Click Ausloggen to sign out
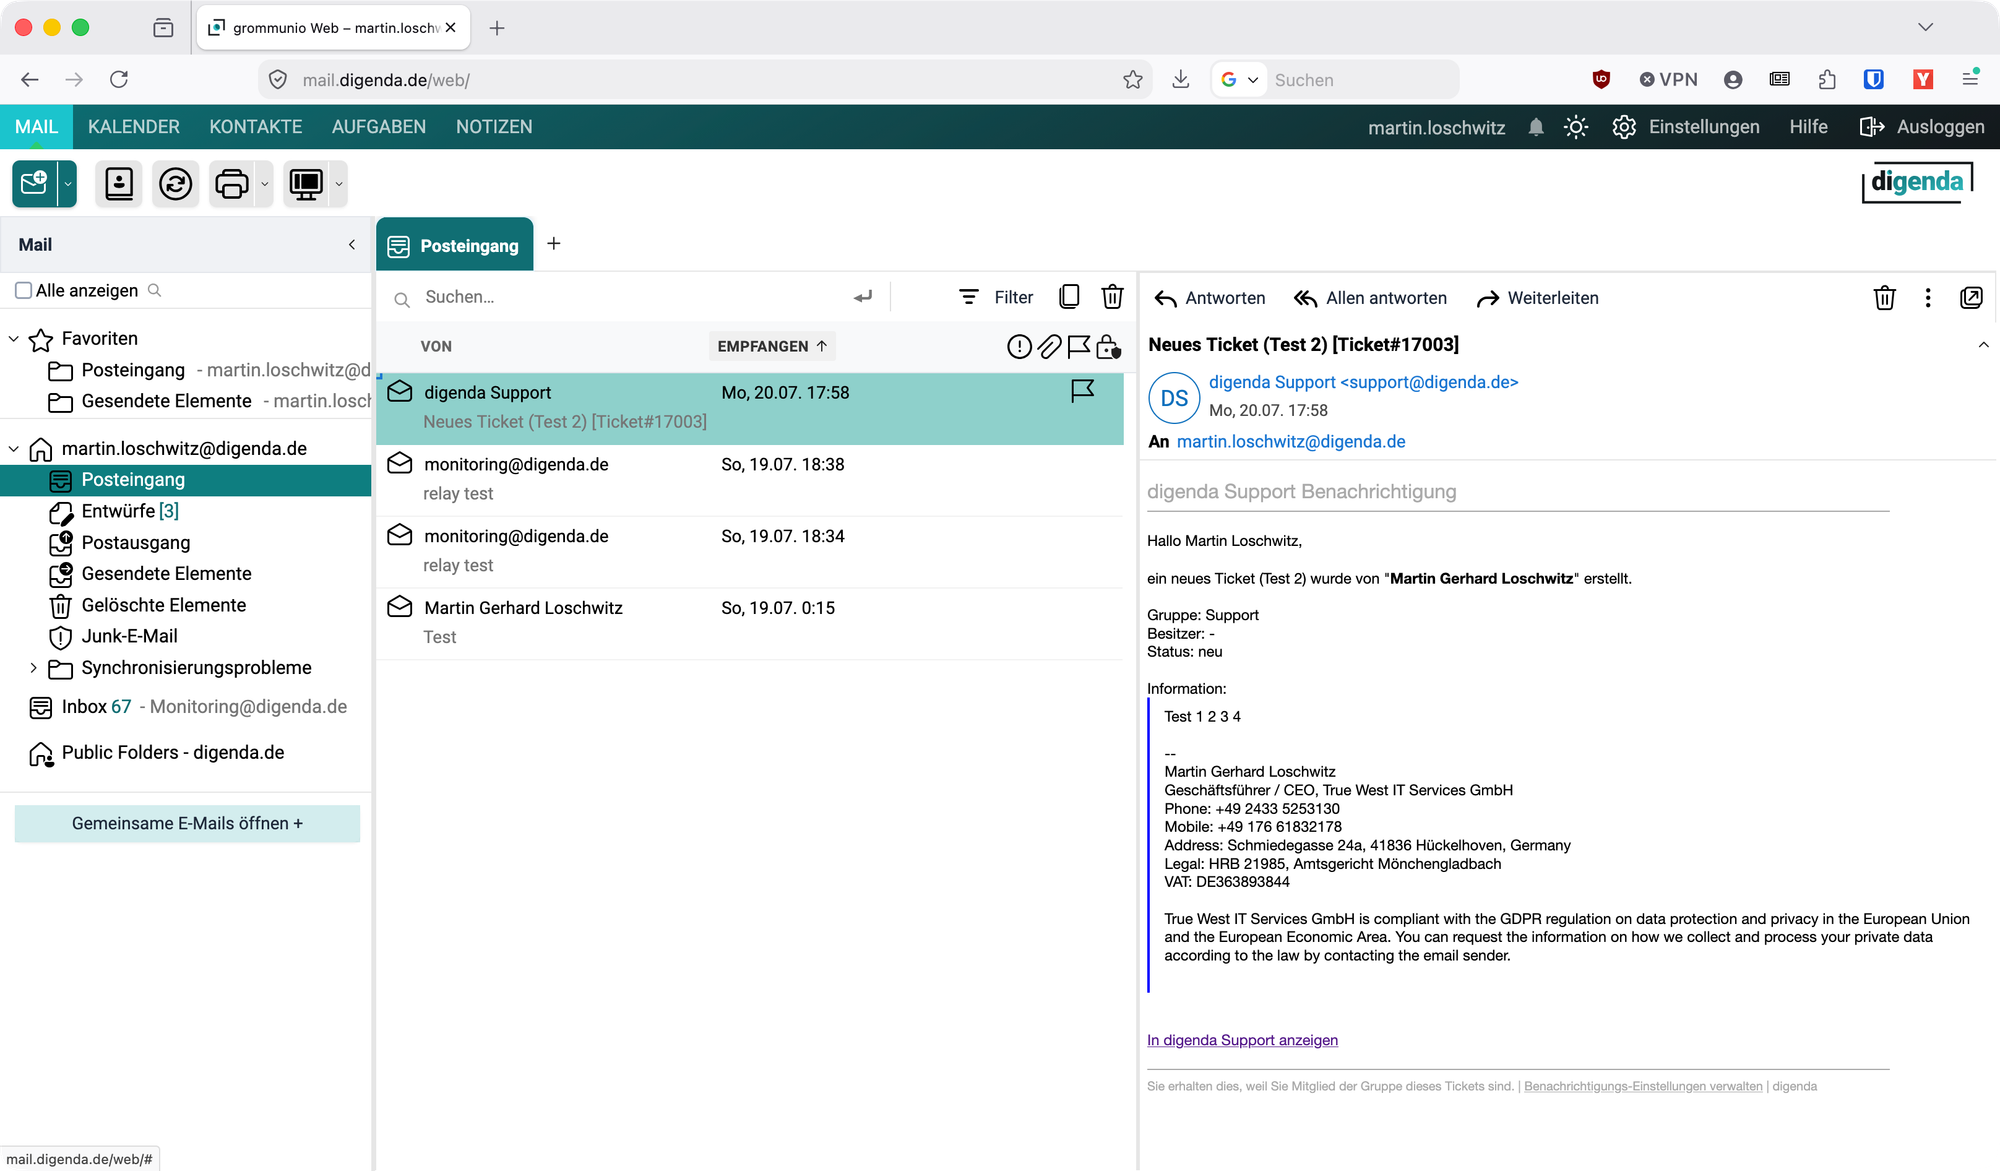 [x=1922, y=127]
